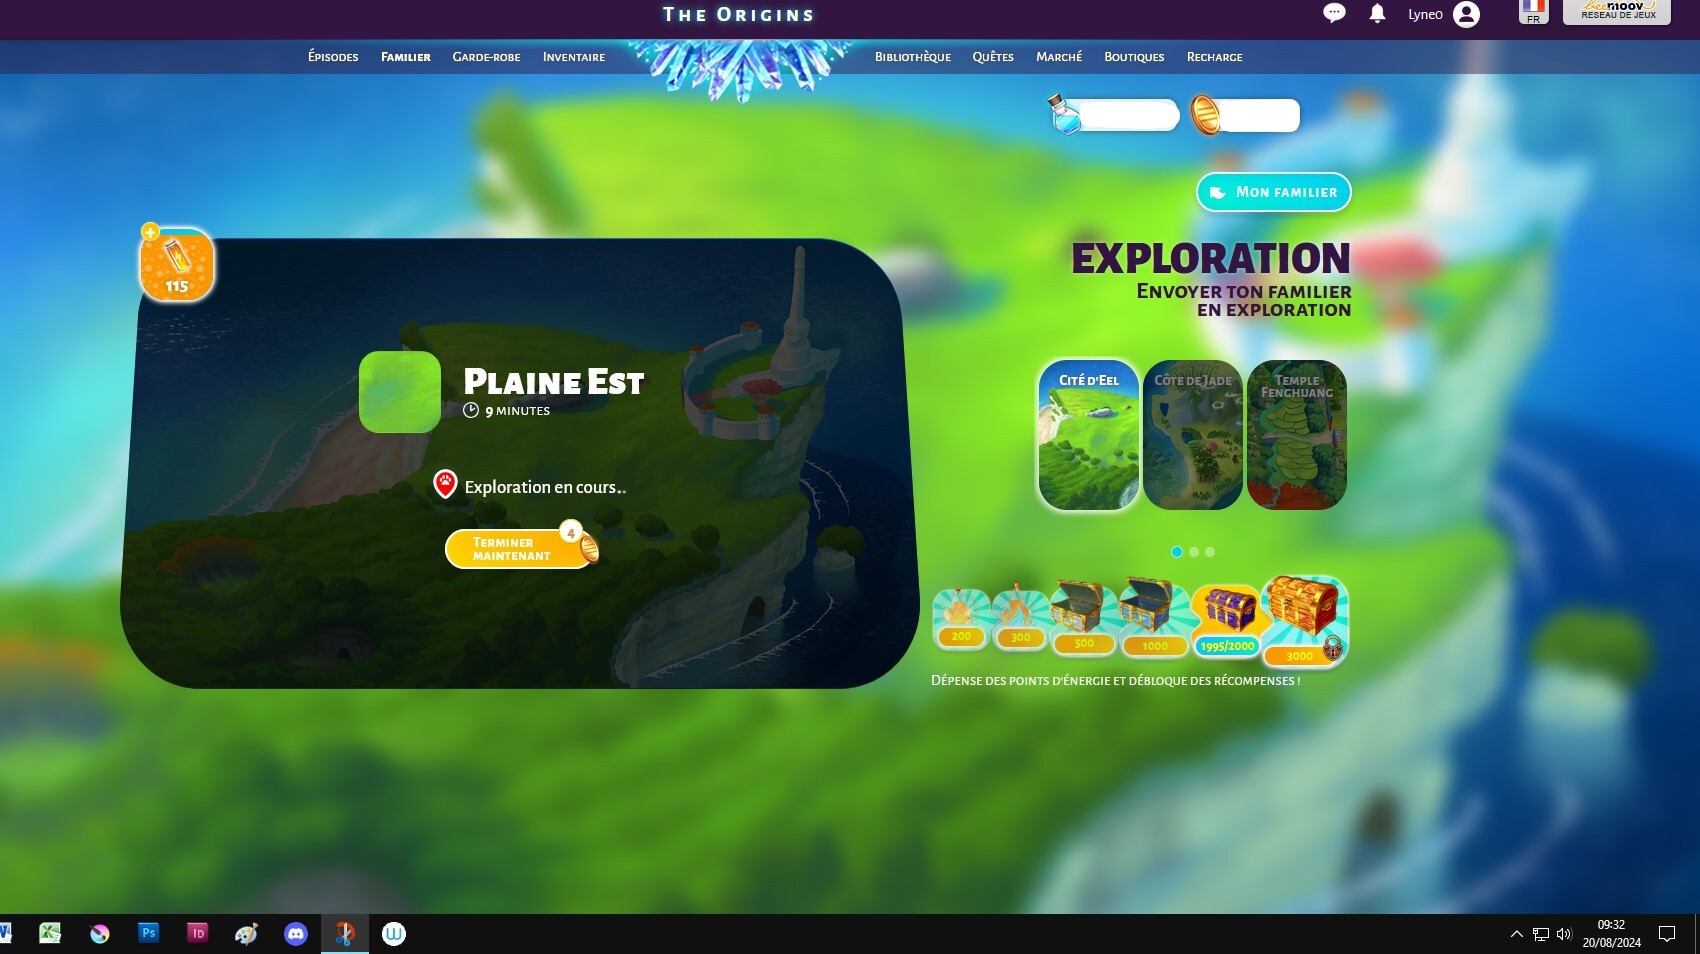
Task: Open the Marché page
Action: [x=1059, y=57]
